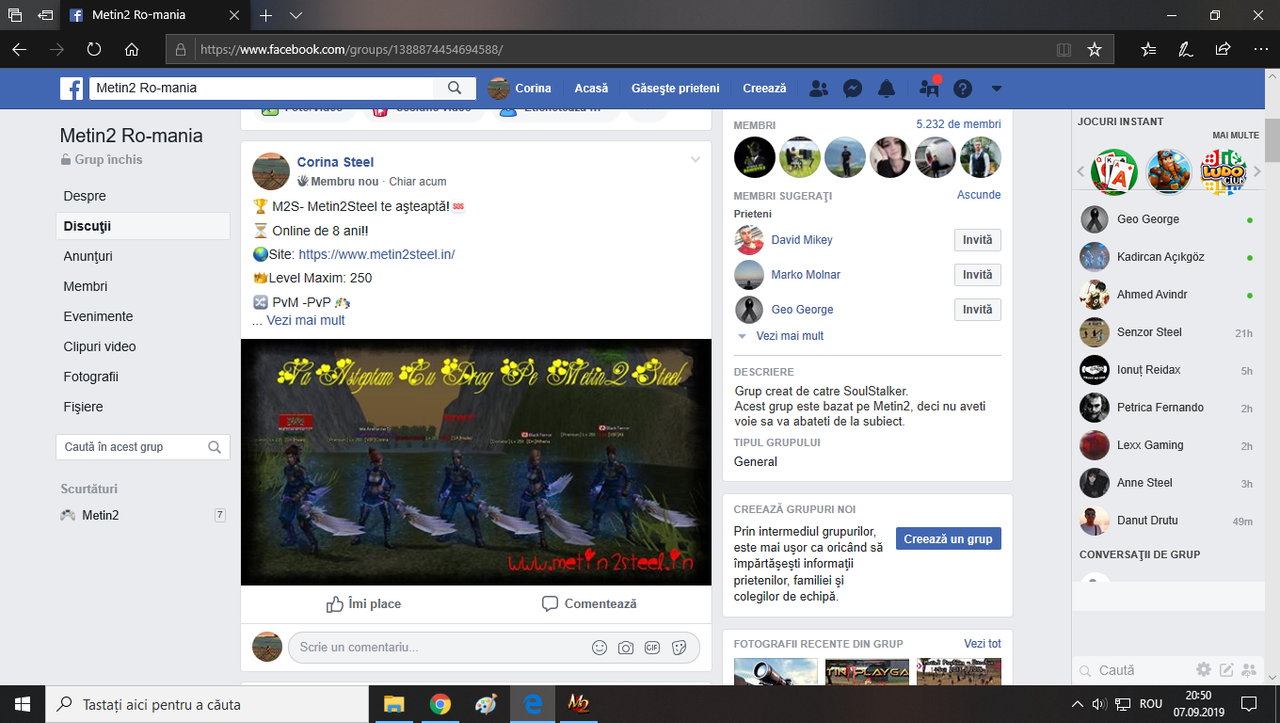This screenshot has height=723, width=1280.
Task: Expand 'Vezi mai mult' under suggested members
Action: (790, 336)
